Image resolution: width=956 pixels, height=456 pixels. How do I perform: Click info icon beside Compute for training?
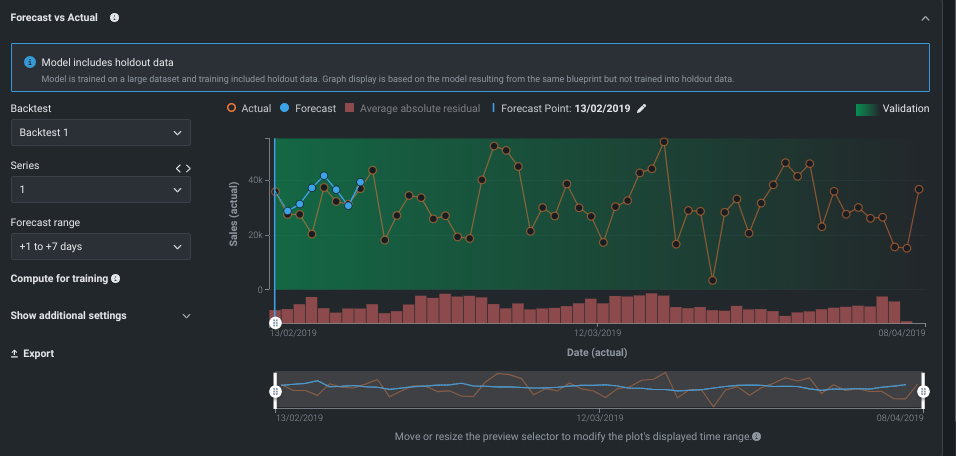[116, 278]
